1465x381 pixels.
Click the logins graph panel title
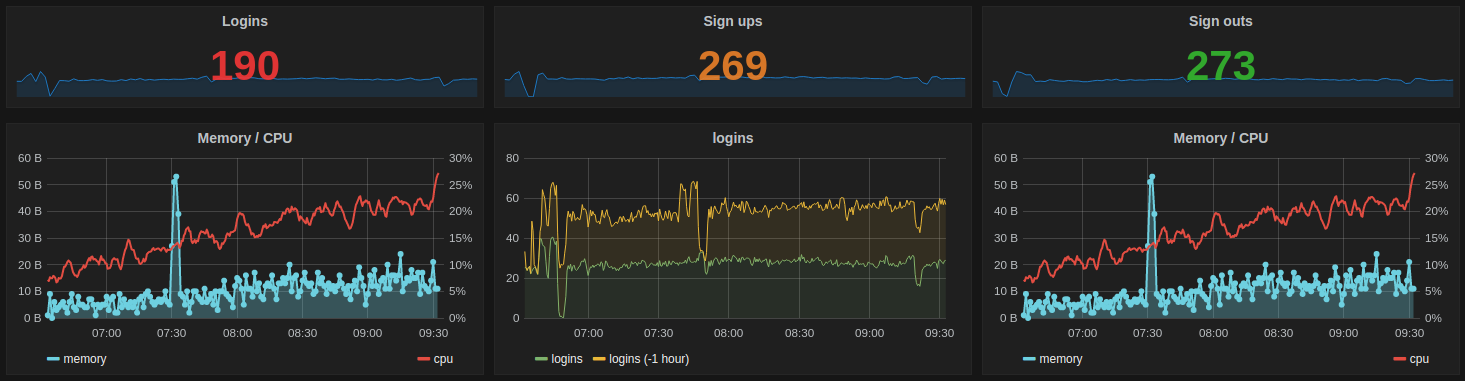[733, 138]
